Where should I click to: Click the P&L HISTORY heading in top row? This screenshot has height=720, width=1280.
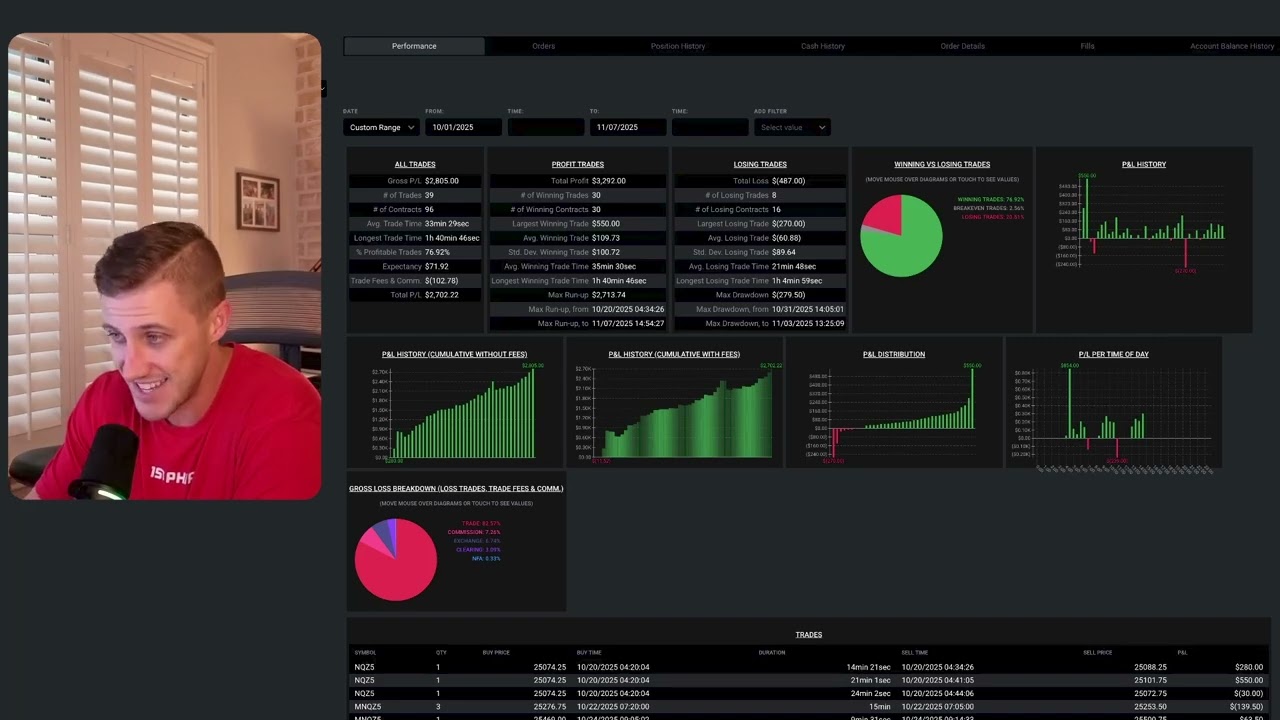[x=1144, y=164]
